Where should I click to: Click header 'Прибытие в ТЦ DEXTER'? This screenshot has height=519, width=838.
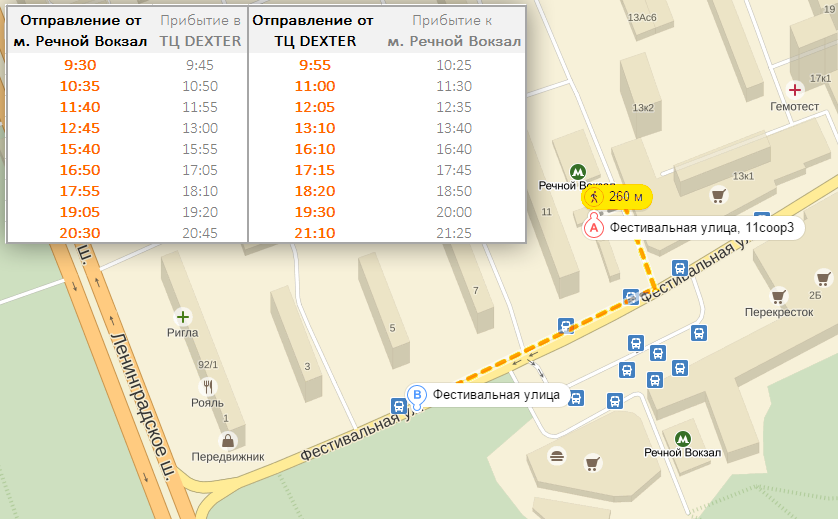(x=200, y=31)
